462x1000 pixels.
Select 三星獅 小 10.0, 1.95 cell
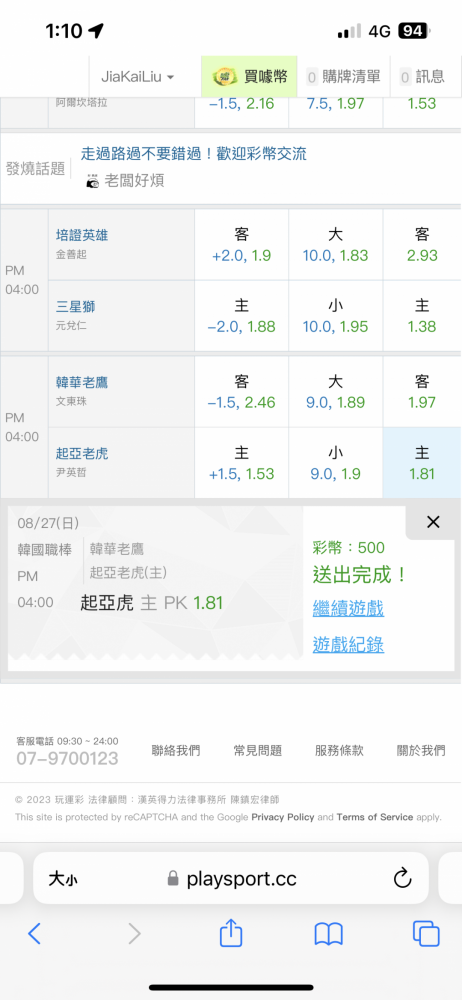click(336, 316)
